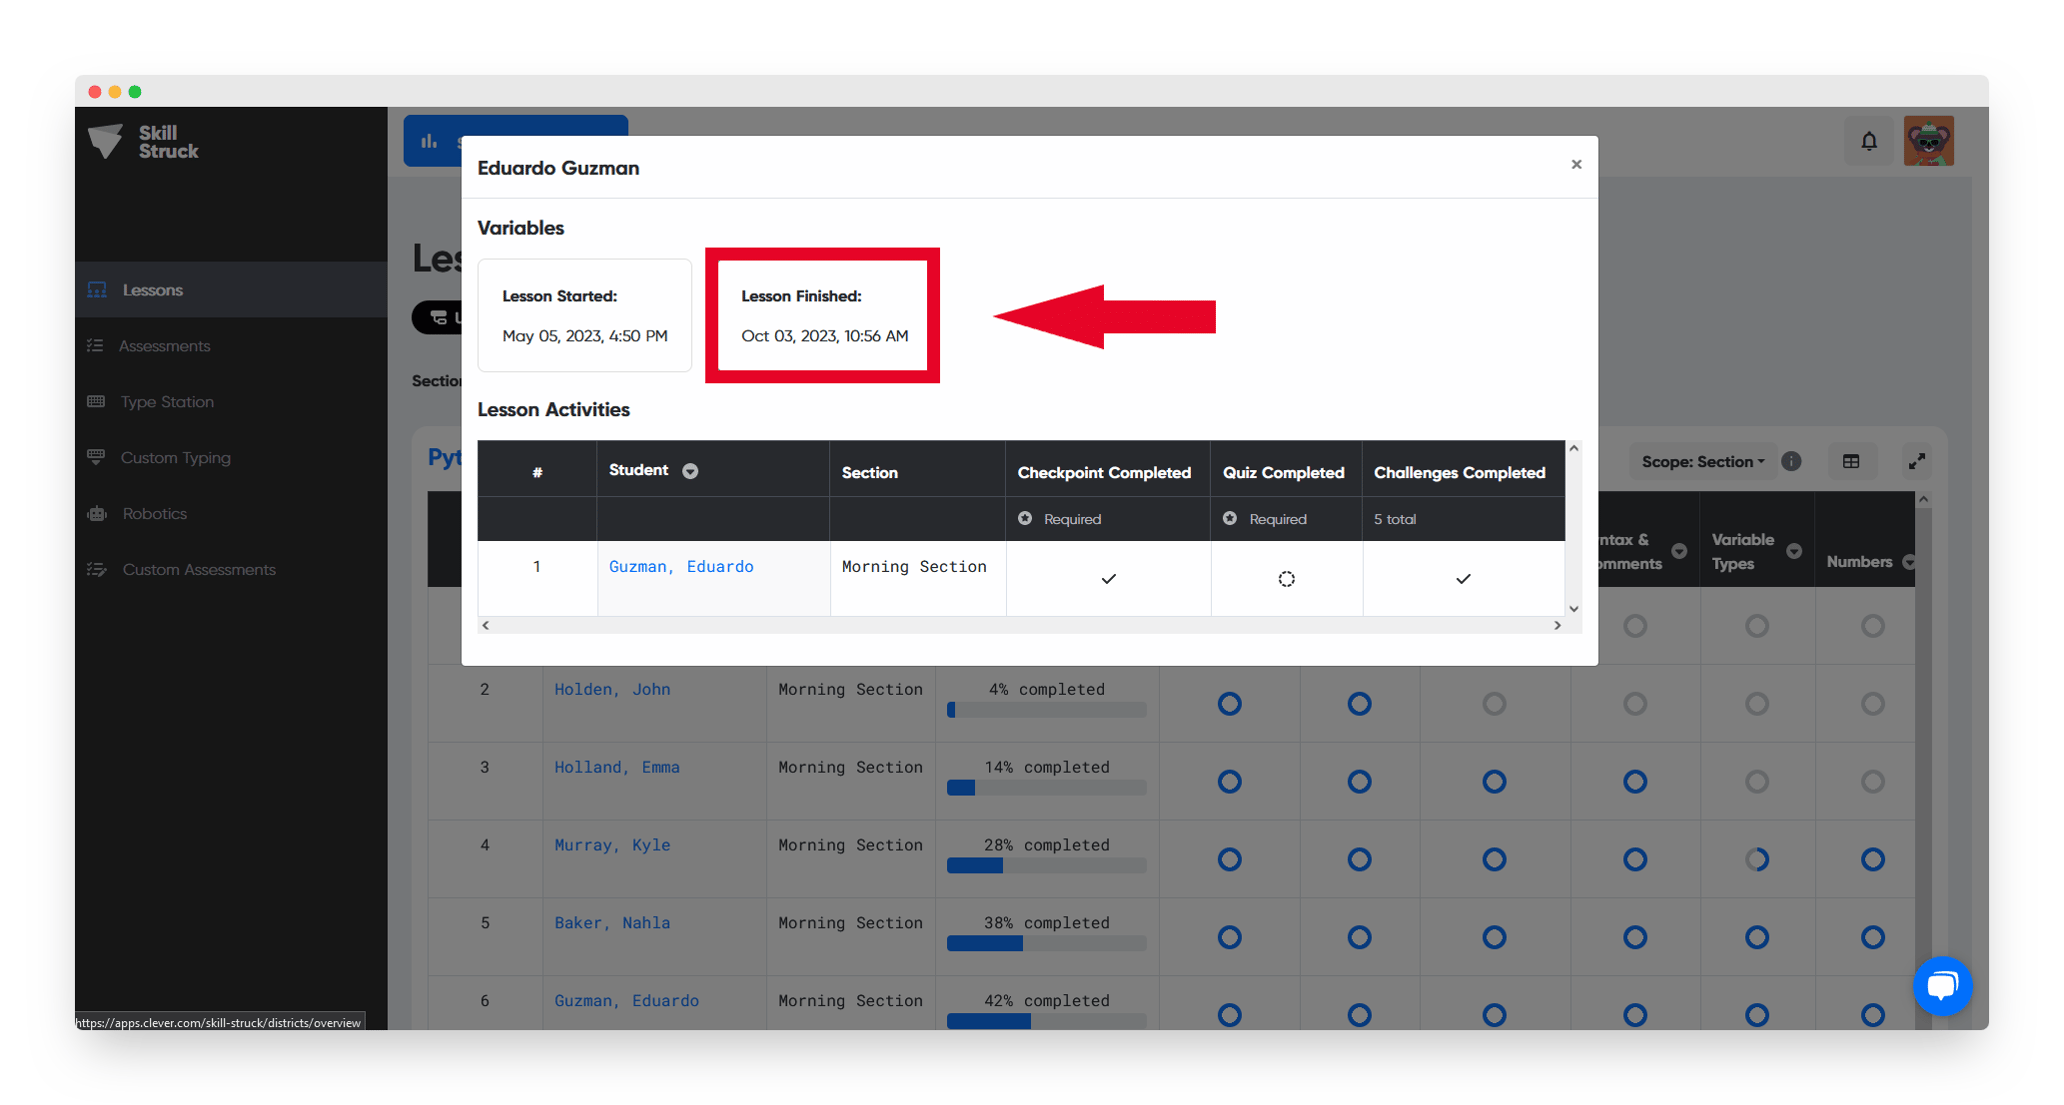Open Holden, John student link
The height and width of the screenshot is (1105, 2064).
[x=612, y=689]
